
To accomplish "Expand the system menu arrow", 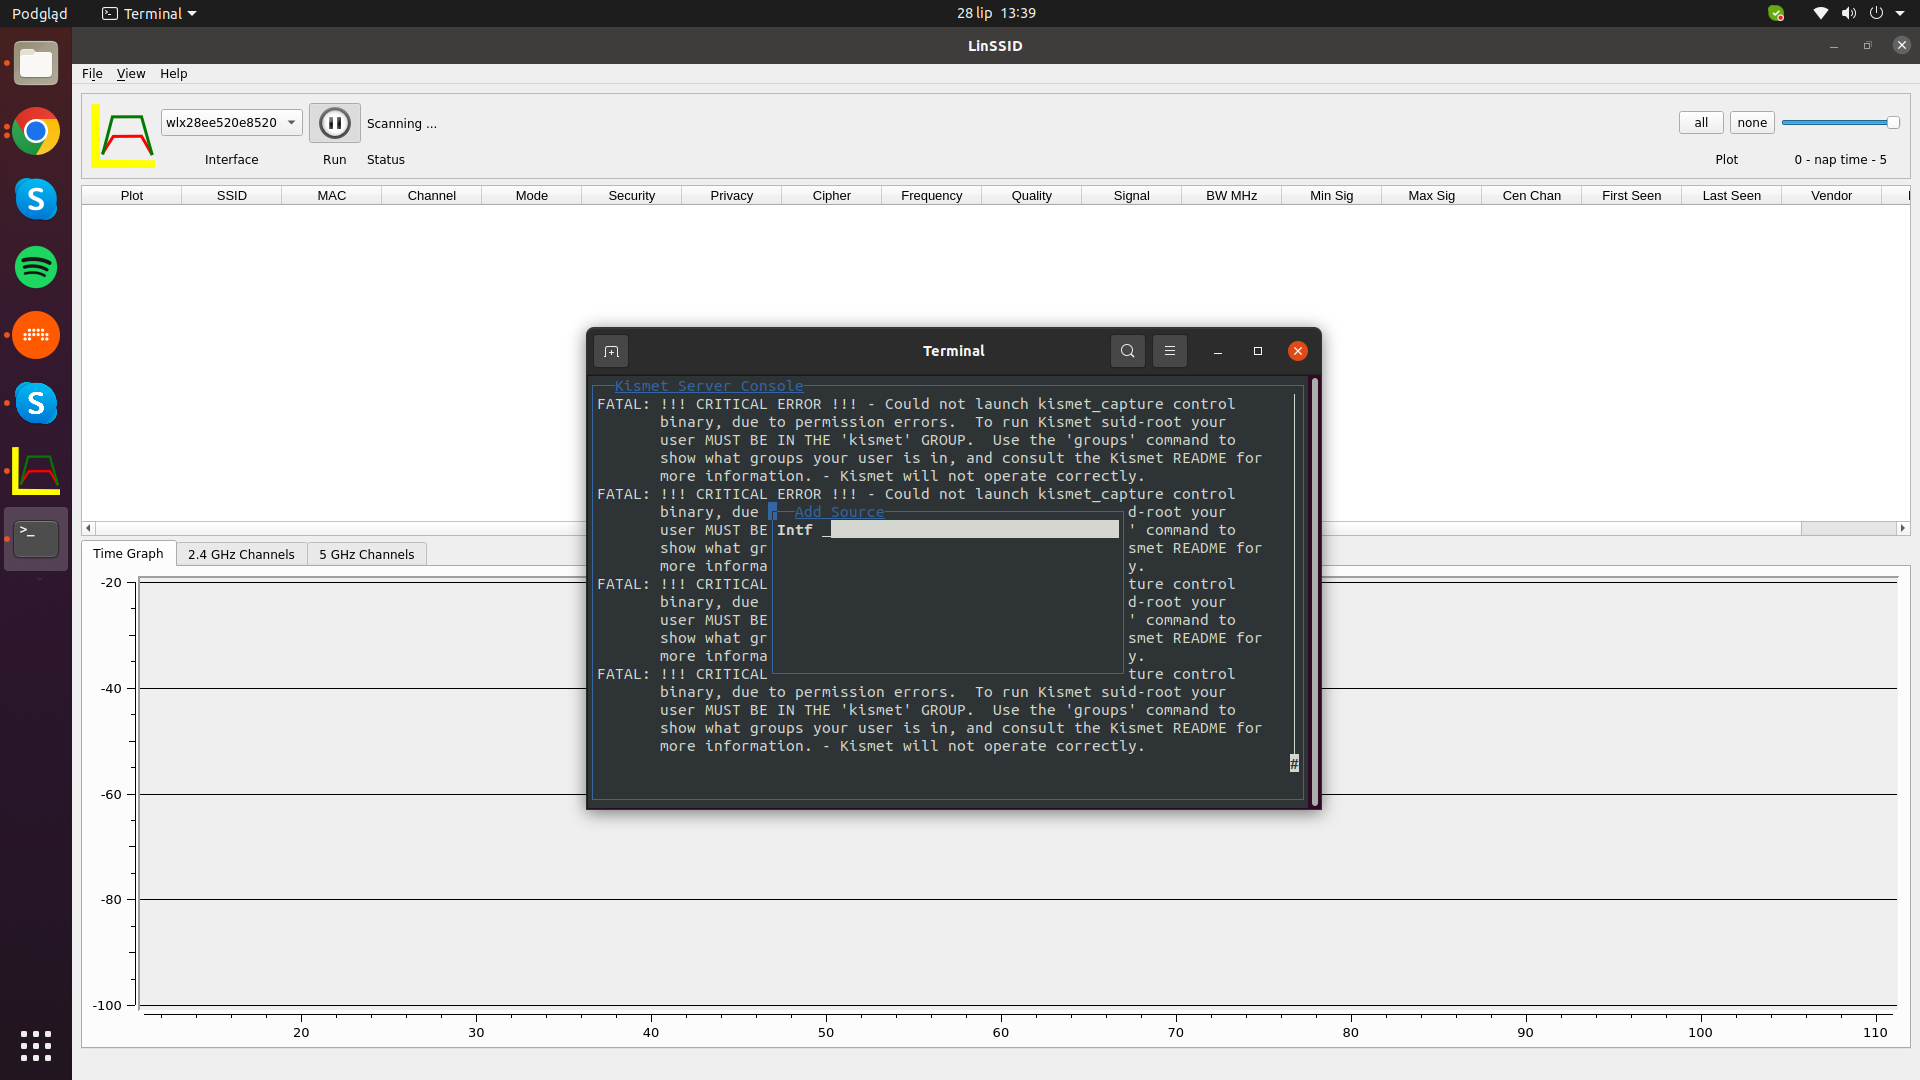I will tap(1900, 13).
